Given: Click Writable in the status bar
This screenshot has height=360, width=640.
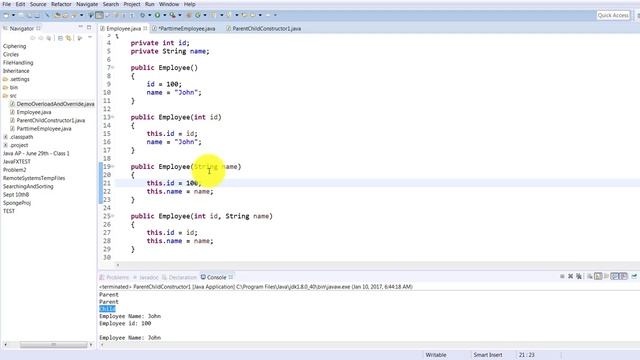Looking at the screenshot, I should click(436, 355).
